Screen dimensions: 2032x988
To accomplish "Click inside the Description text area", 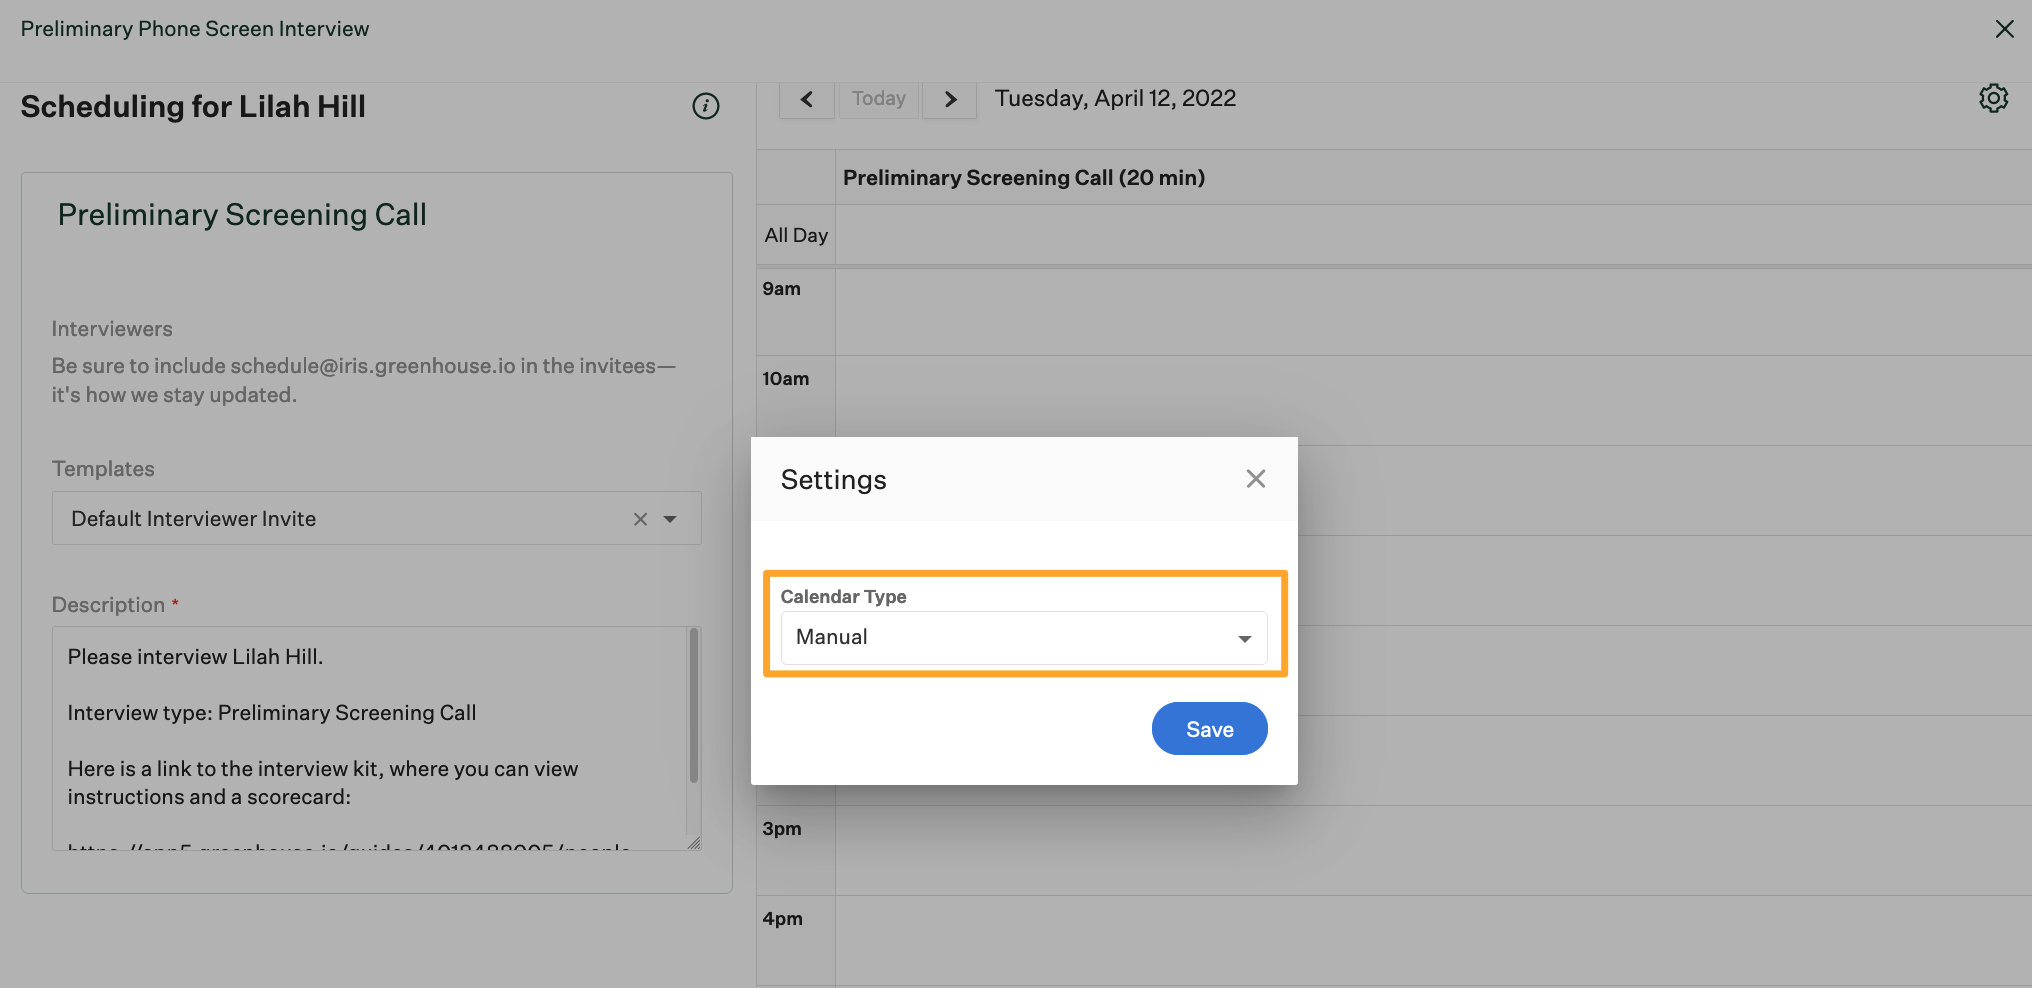I will point(369,738).
